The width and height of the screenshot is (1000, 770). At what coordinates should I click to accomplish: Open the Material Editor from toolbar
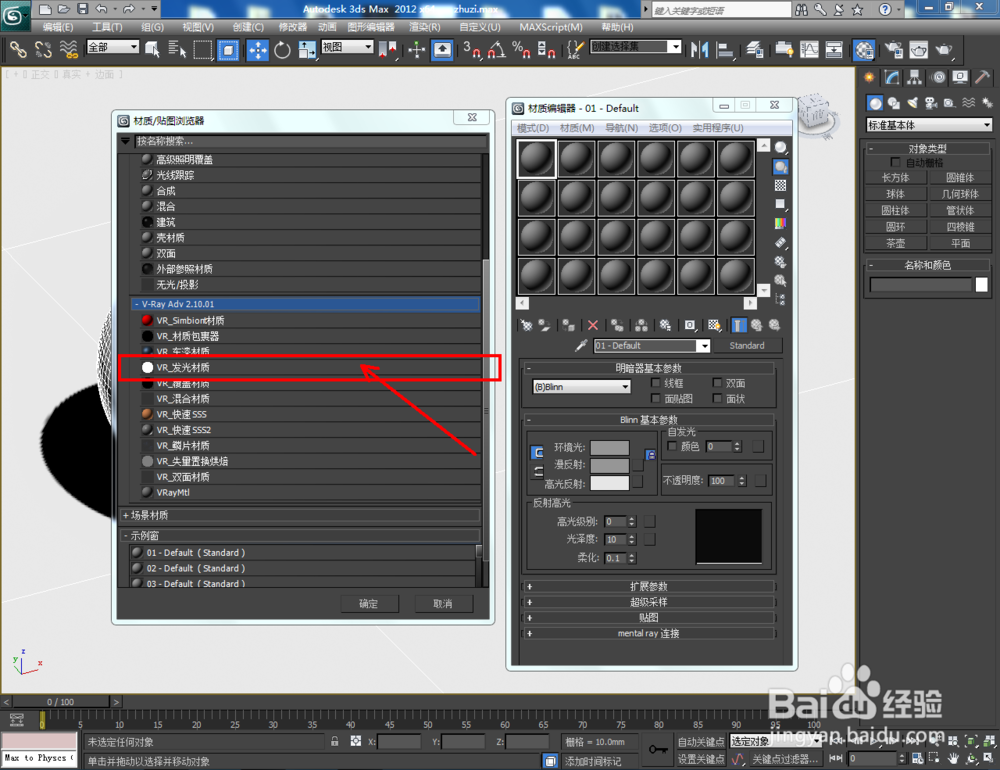pyautogui.click(x=864, y=50)
